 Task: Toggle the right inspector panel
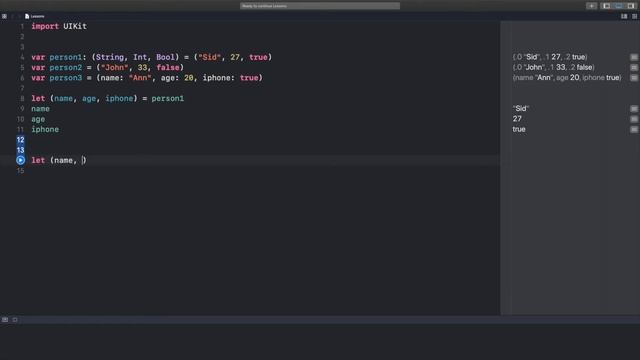tap(631, 6)
